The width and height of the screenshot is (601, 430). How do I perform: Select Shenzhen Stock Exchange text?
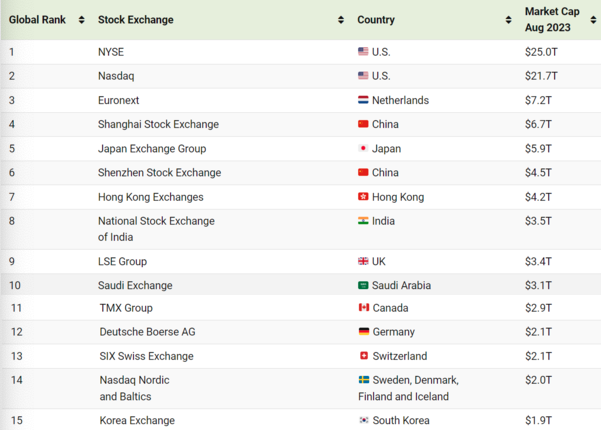(x=159, y=172)
